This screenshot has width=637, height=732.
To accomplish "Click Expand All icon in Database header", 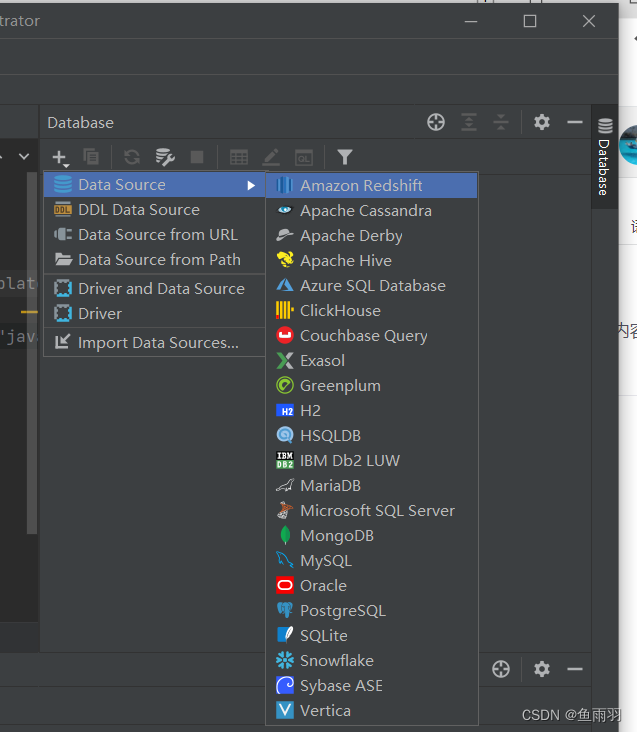I will pos(469,122).
